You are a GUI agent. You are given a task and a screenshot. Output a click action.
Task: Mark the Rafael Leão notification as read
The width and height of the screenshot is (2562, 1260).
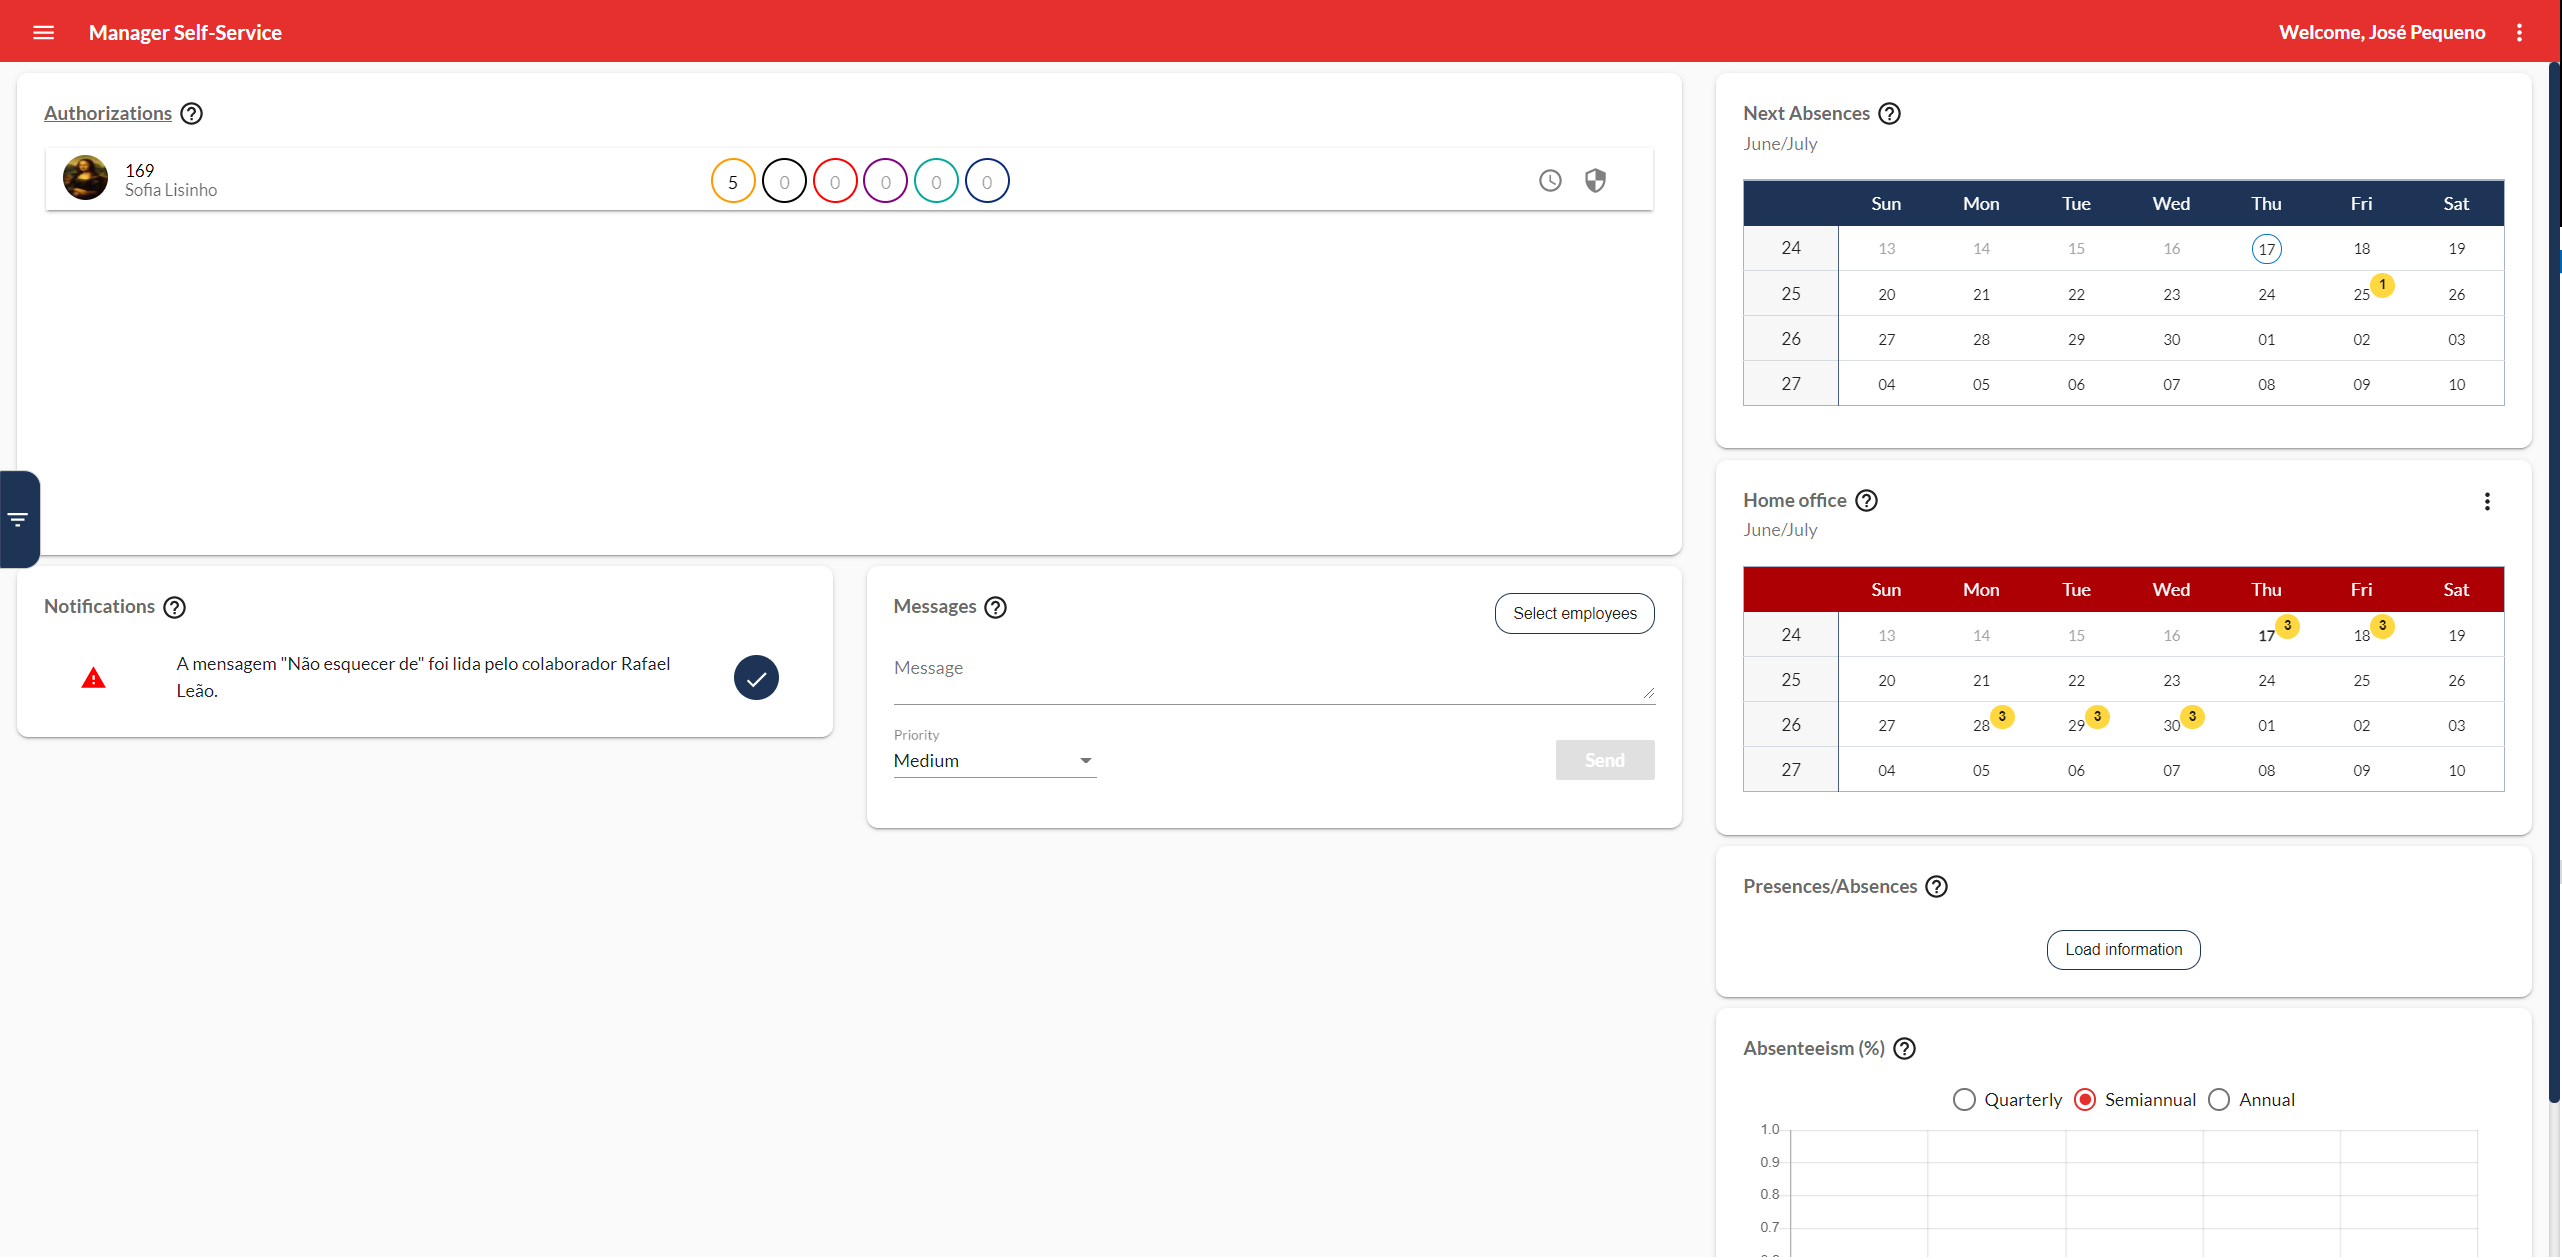756,677
